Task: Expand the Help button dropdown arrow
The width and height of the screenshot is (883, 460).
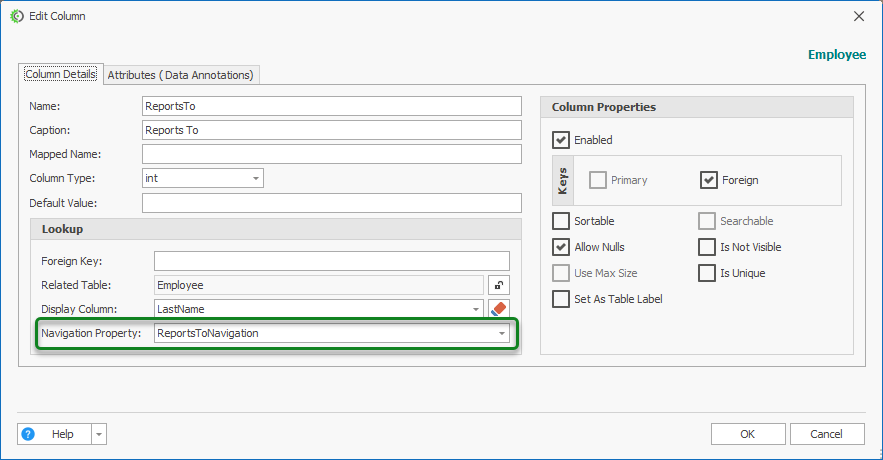Action: (98, 434)
